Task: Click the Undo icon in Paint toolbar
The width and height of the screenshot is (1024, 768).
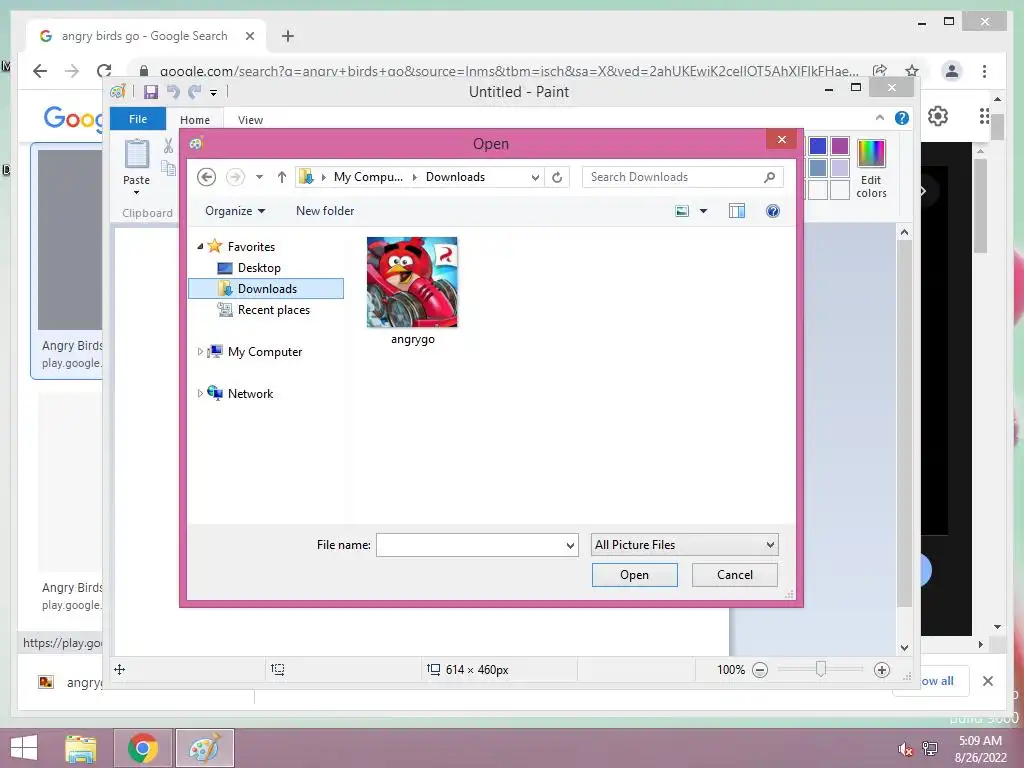Action: point(173,92)
